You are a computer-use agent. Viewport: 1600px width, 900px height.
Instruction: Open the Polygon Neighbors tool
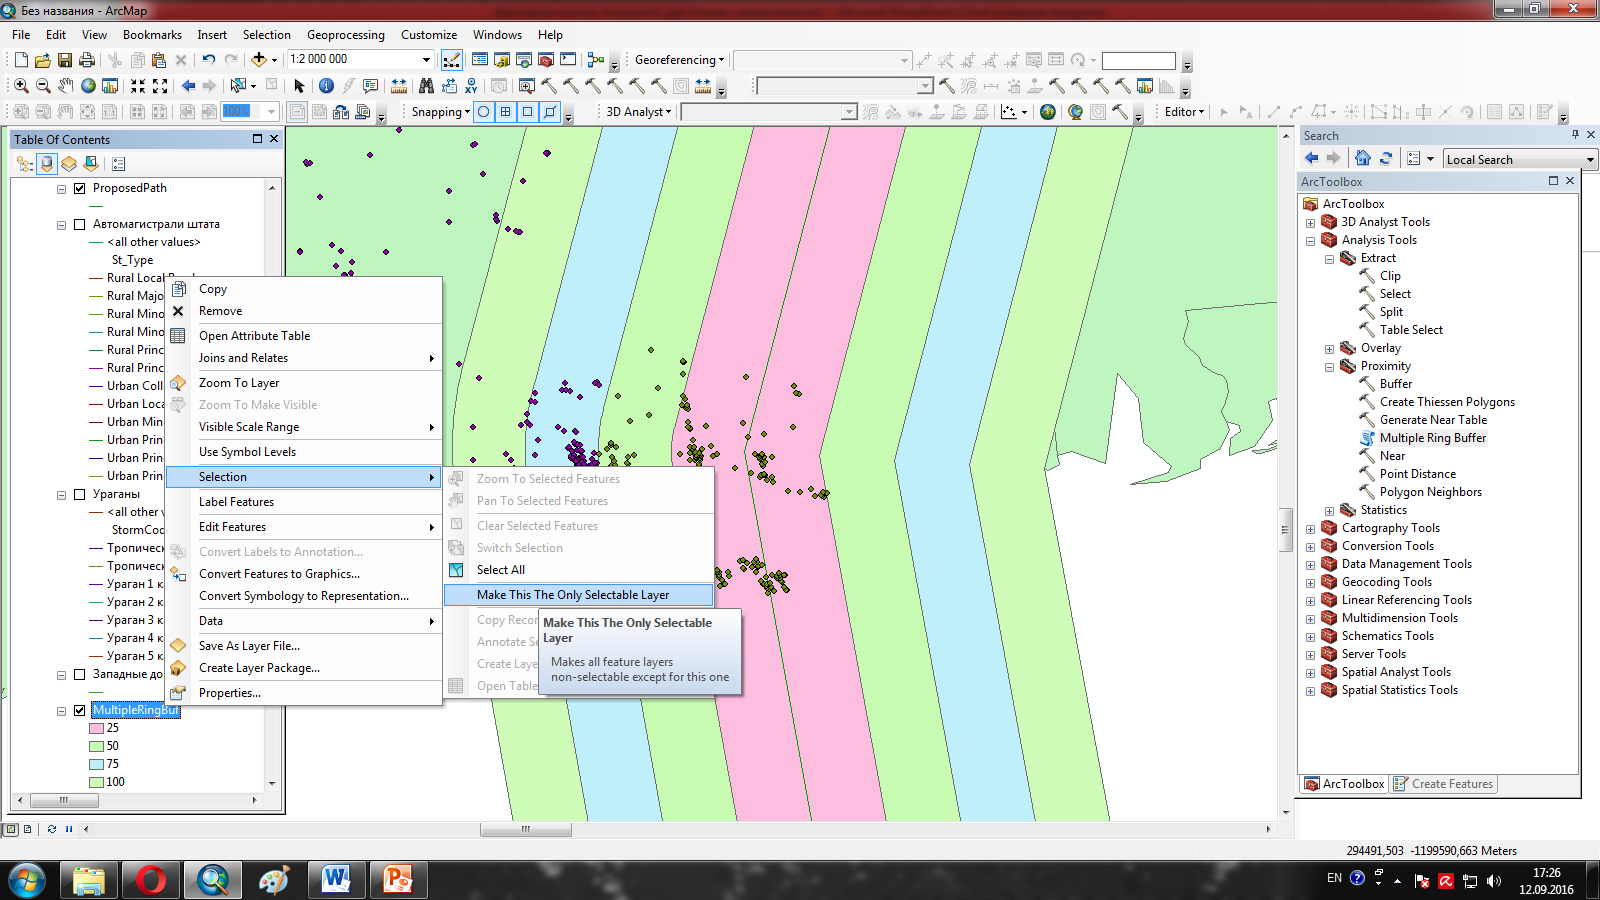point(1430,492)
